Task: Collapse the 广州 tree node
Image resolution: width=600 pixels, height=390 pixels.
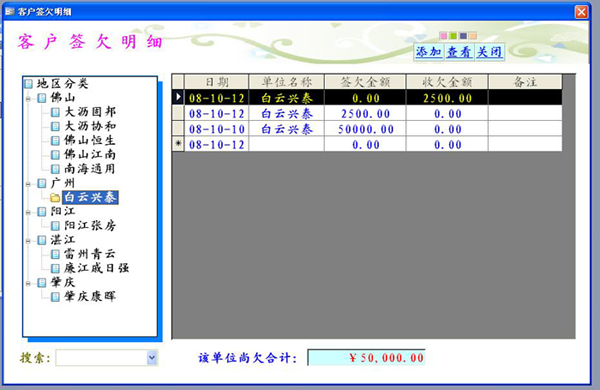Action: pos(28,184)
